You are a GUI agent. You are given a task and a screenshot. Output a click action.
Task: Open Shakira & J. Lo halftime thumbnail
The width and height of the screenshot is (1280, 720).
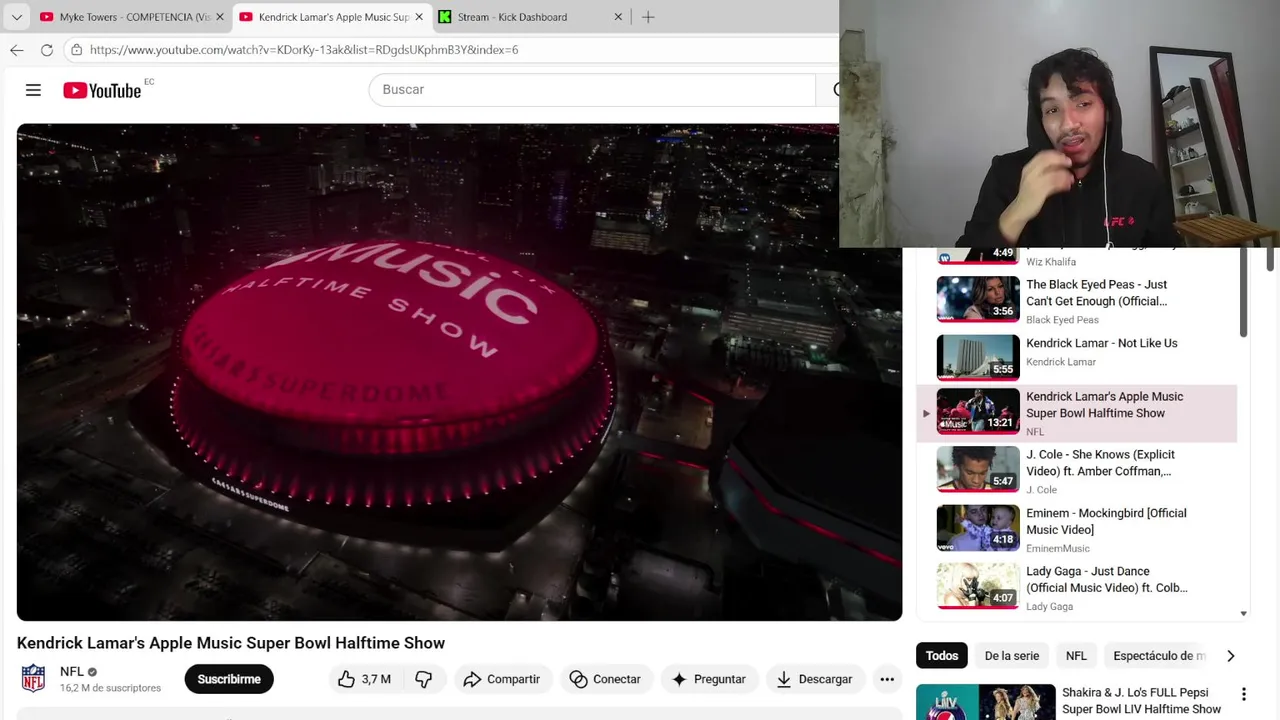coord(986,702)
